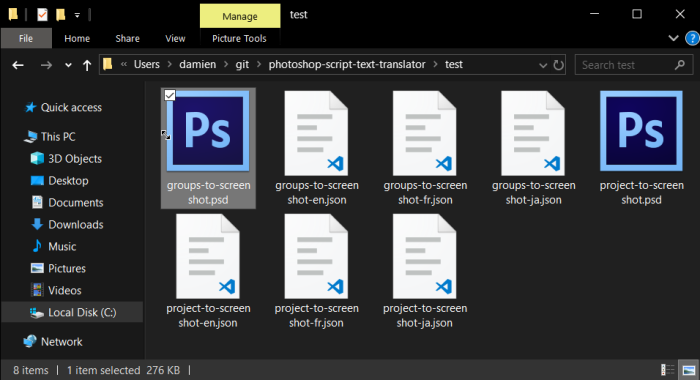Refresh the current folder view
The image size is (700, 380).
[x=558, y=65]
